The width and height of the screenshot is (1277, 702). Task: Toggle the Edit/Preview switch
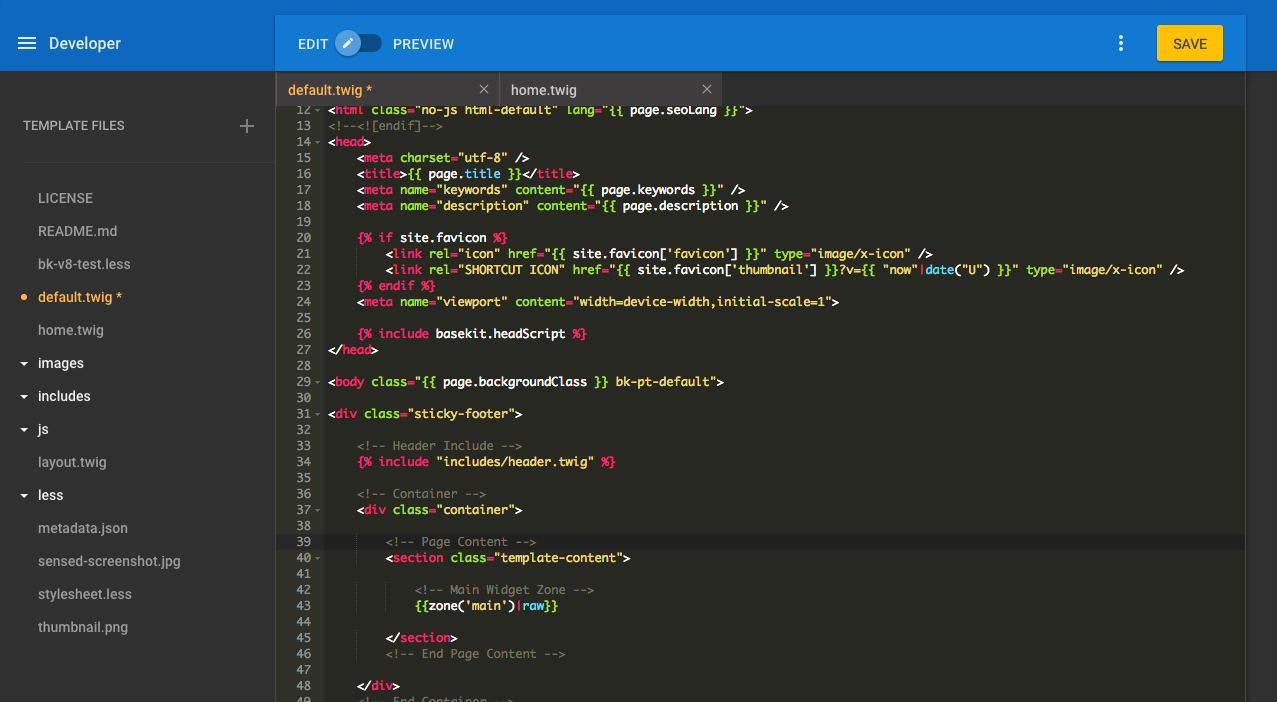359,43
